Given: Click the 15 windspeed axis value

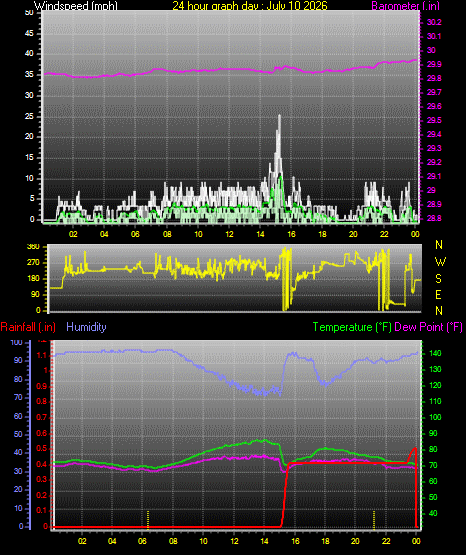Looking at the screenshot, I should [x=29, y=158].
